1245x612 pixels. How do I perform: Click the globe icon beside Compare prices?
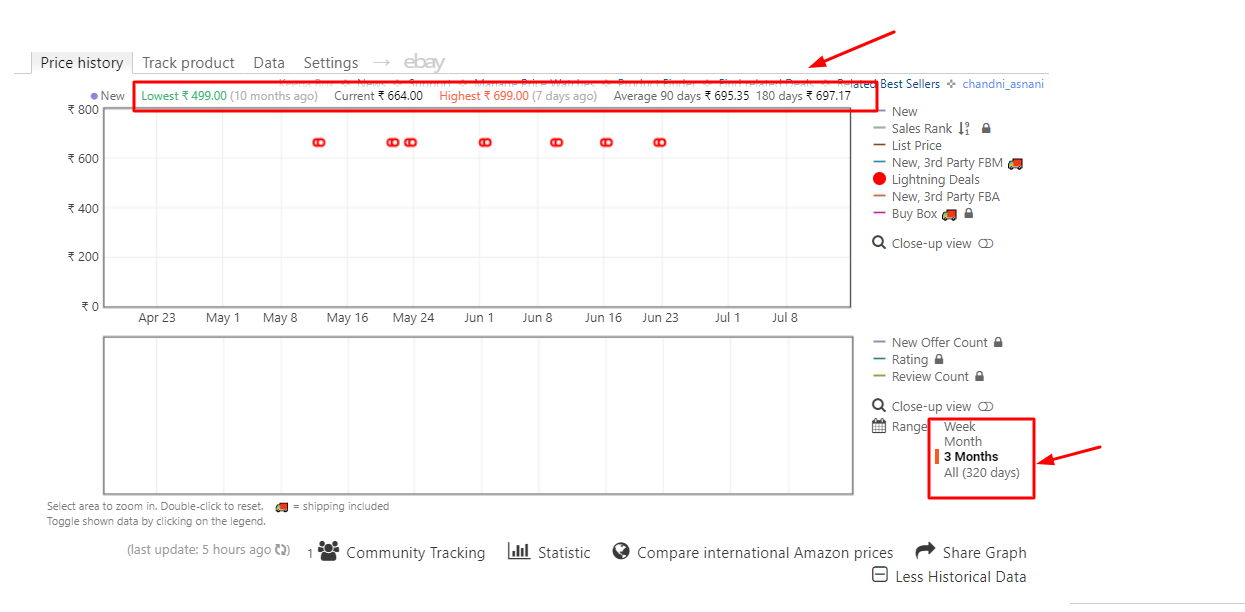pyautogui.click(x=621, y=551)
